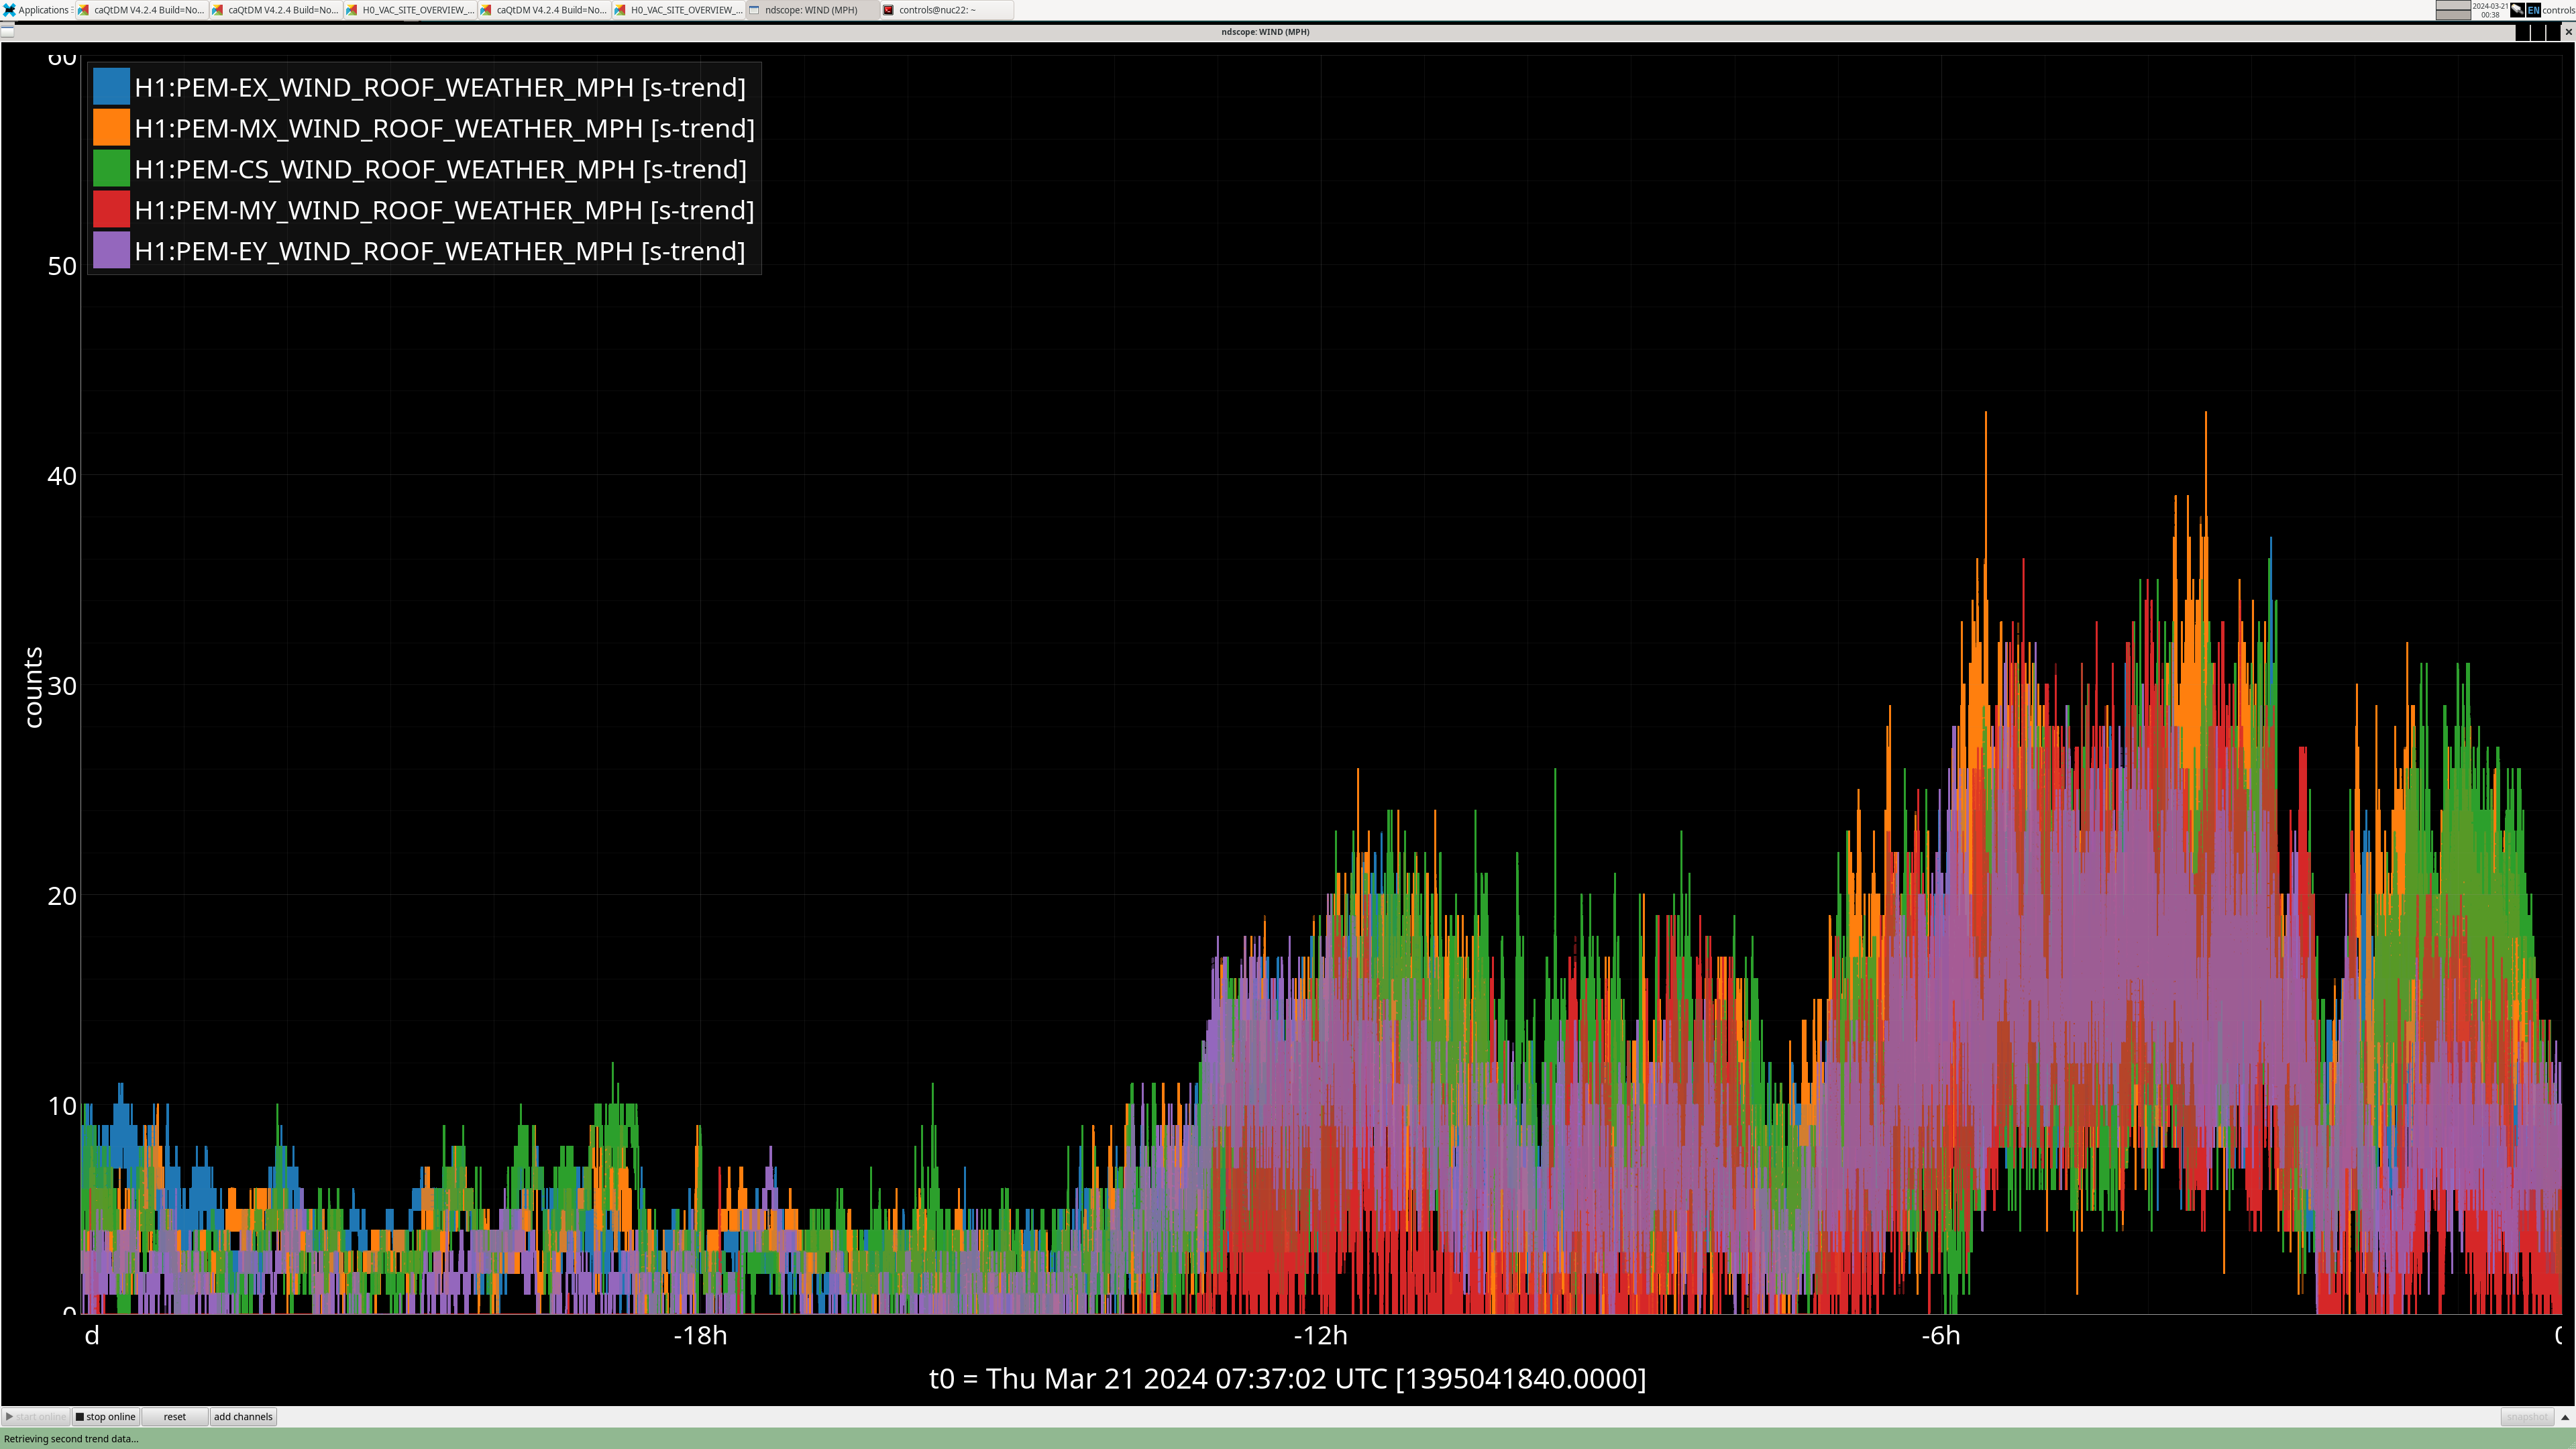Viewport: 2576px width, 1449px height.
Task: Toggle the MY wind channel legend entry
Action: click(x=444, y=210)
